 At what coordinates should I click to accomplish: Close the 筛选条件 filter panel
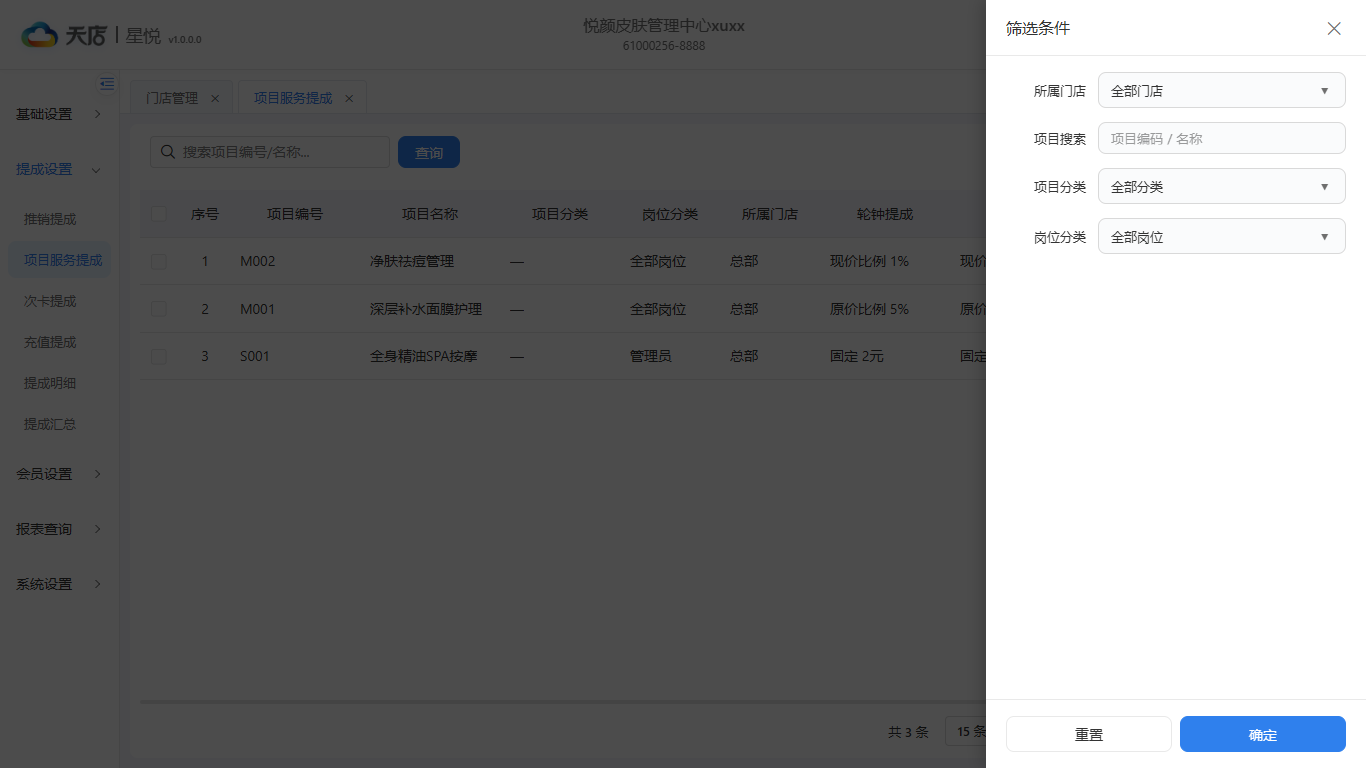tap(1334, 28)
